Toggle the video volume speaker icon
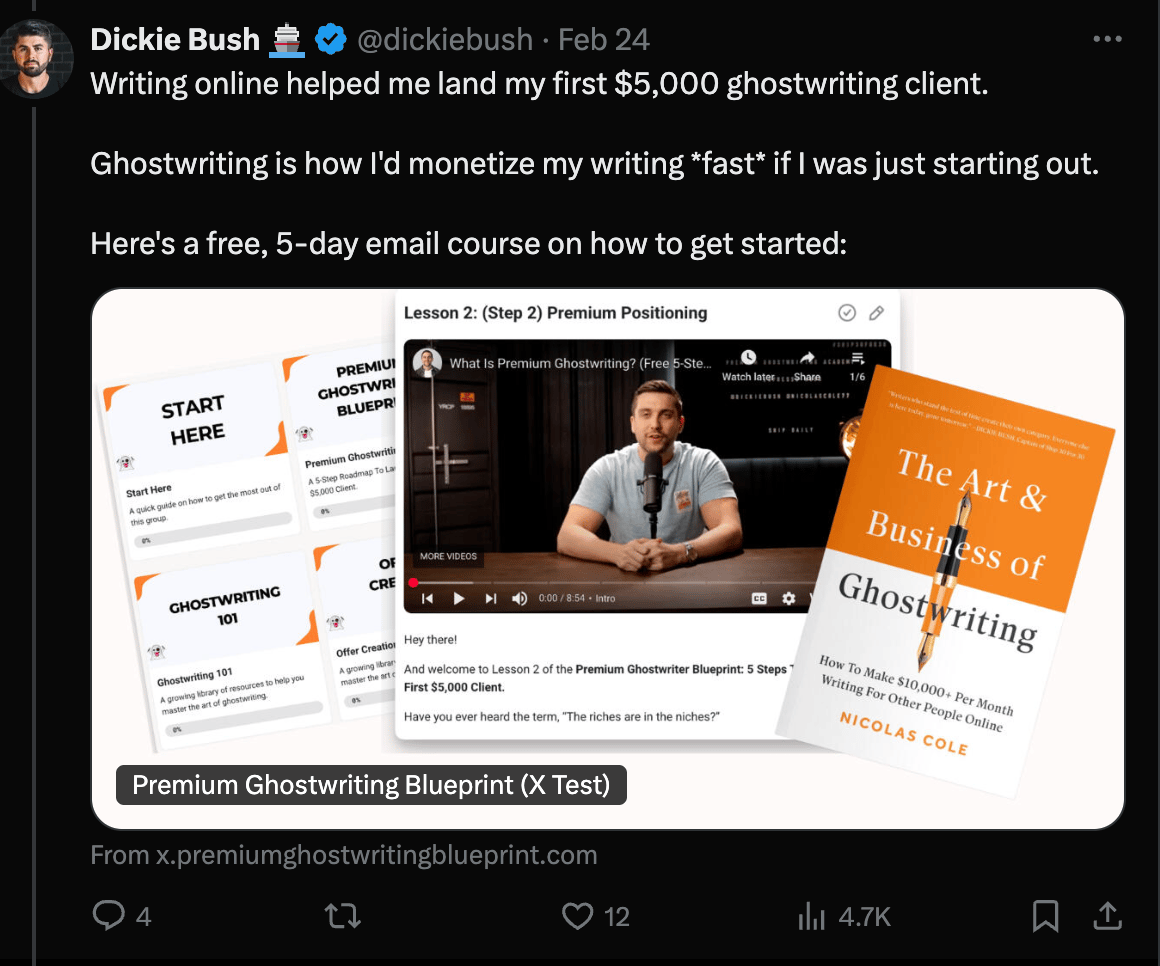This screenshot has height=966, width=1160. (x=519, y=598)
